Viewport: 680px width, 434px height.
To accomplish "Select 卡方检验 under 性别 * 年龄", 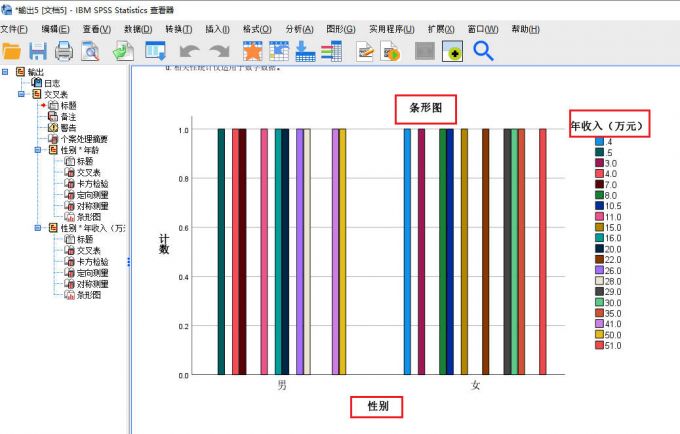I will 92,184.
